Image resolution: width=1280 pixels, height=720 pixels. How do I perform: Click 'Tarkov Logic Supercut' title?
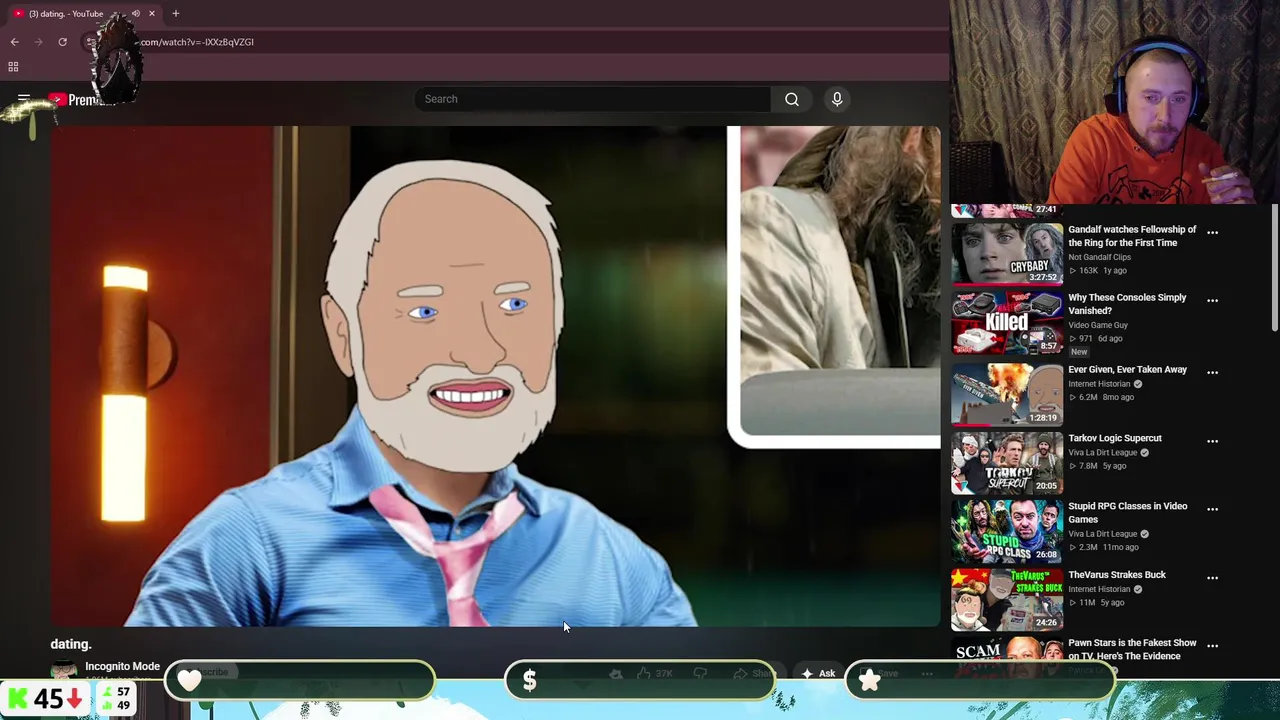[x=1115, y=438]
